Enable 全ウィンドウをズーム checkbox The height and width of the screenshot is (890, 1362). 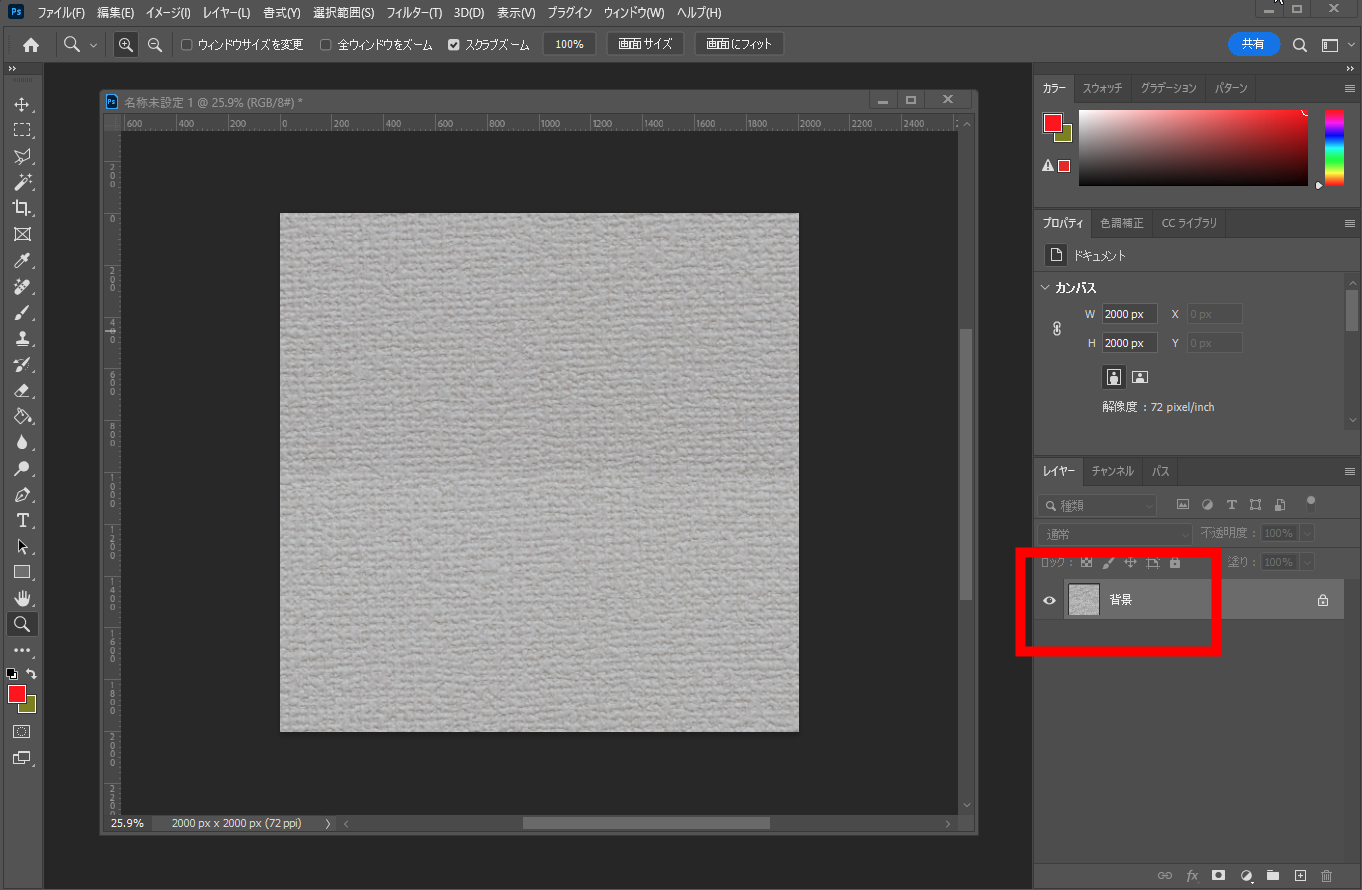(326, 45)
